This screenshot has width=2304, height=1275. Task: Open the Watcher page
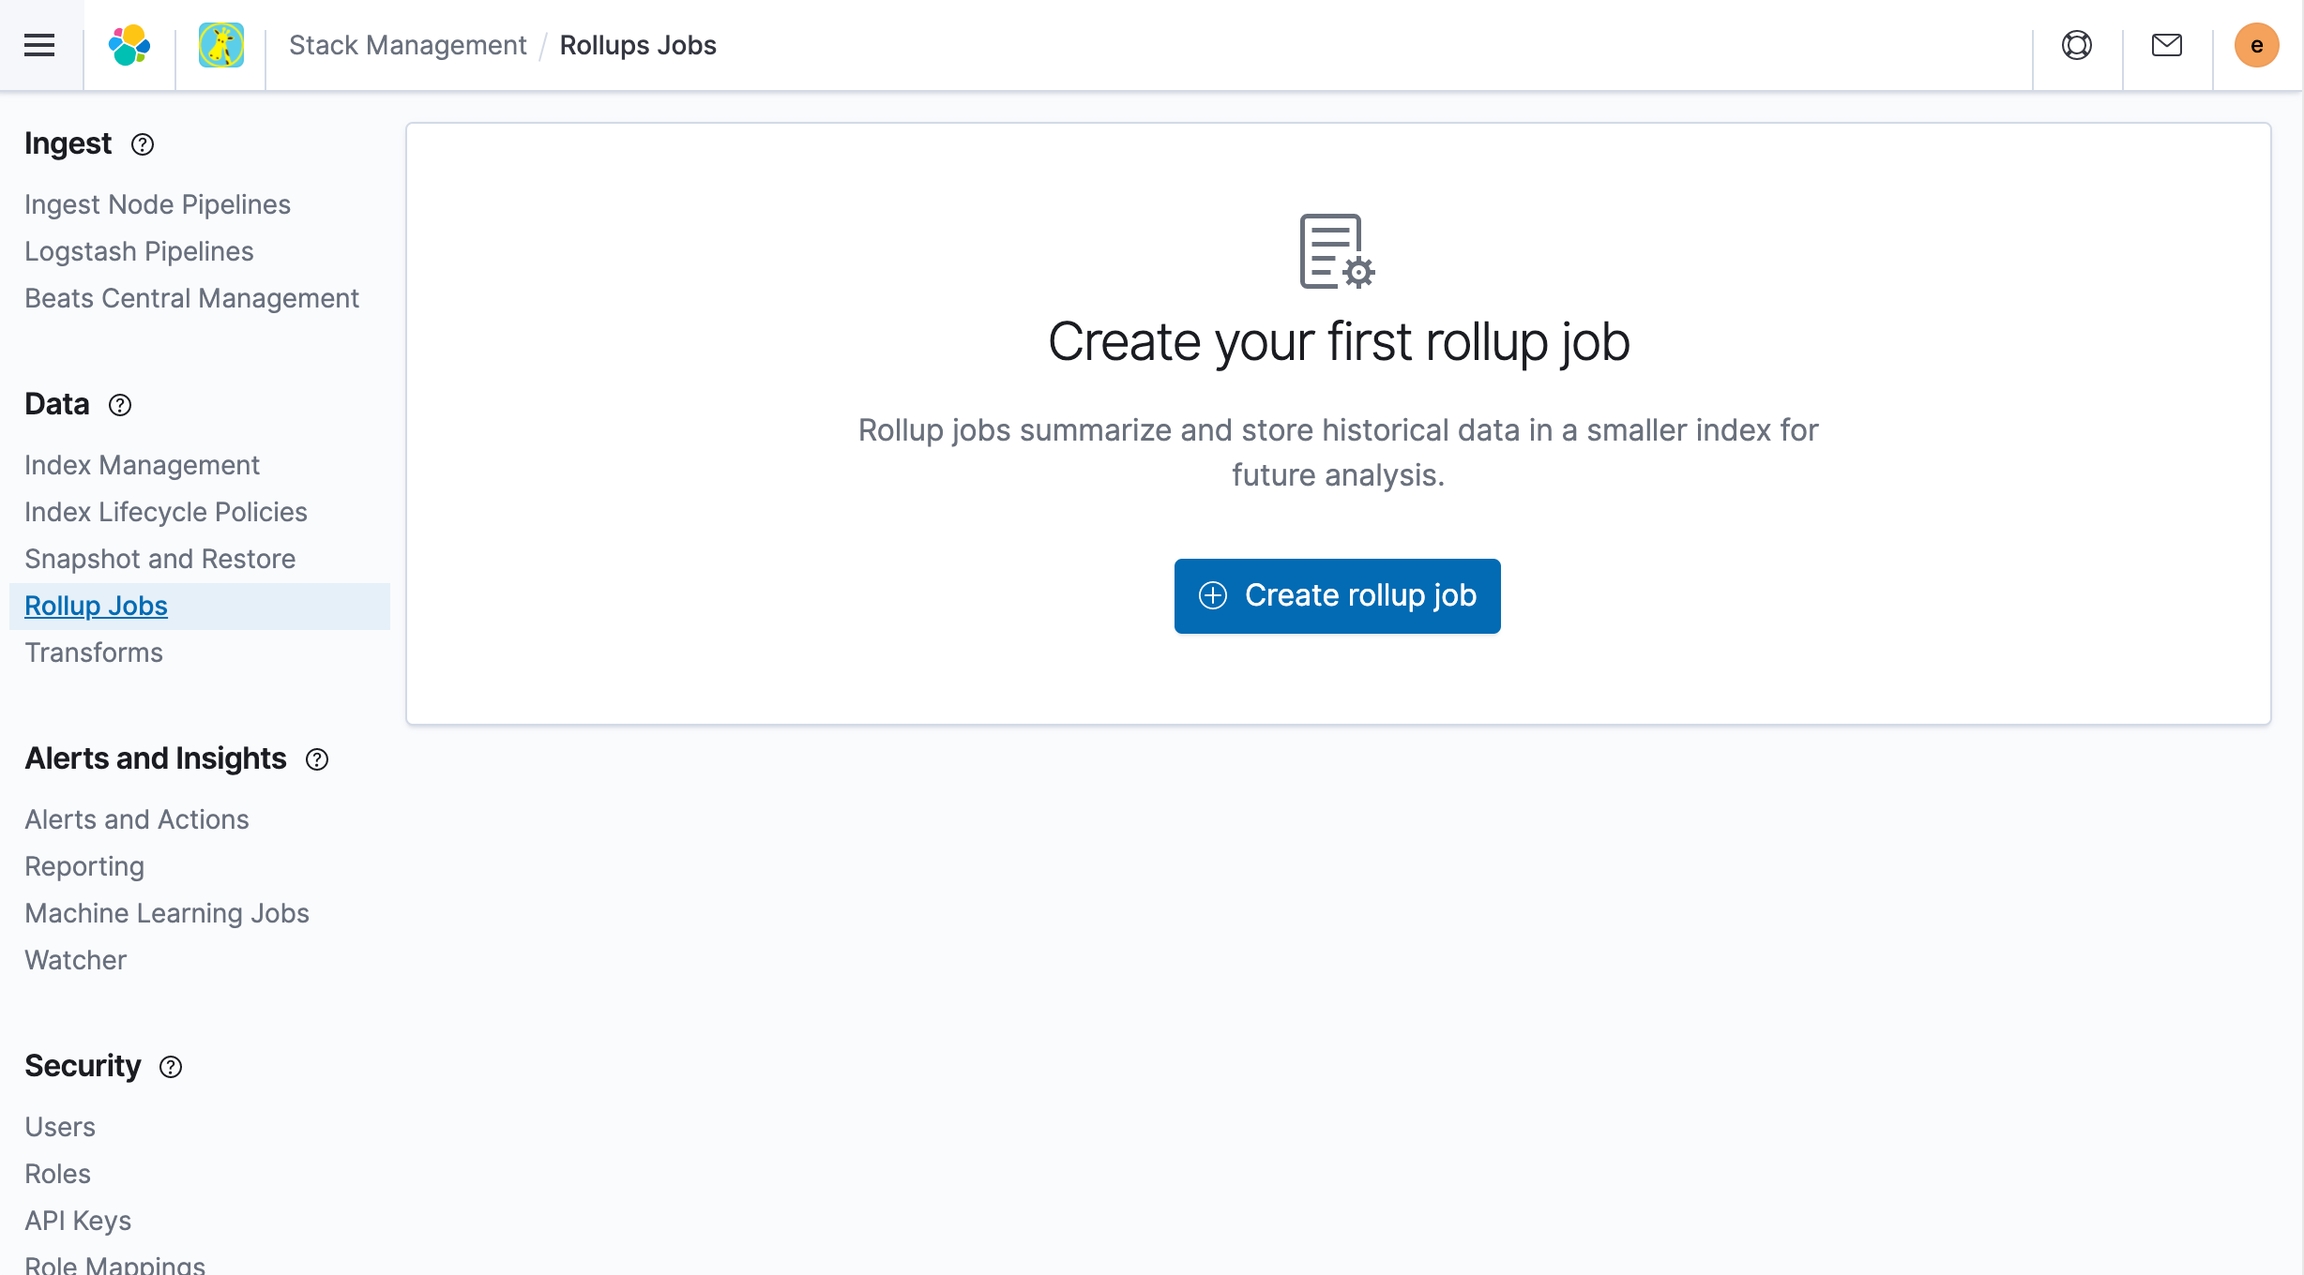[x=75, y=960]
